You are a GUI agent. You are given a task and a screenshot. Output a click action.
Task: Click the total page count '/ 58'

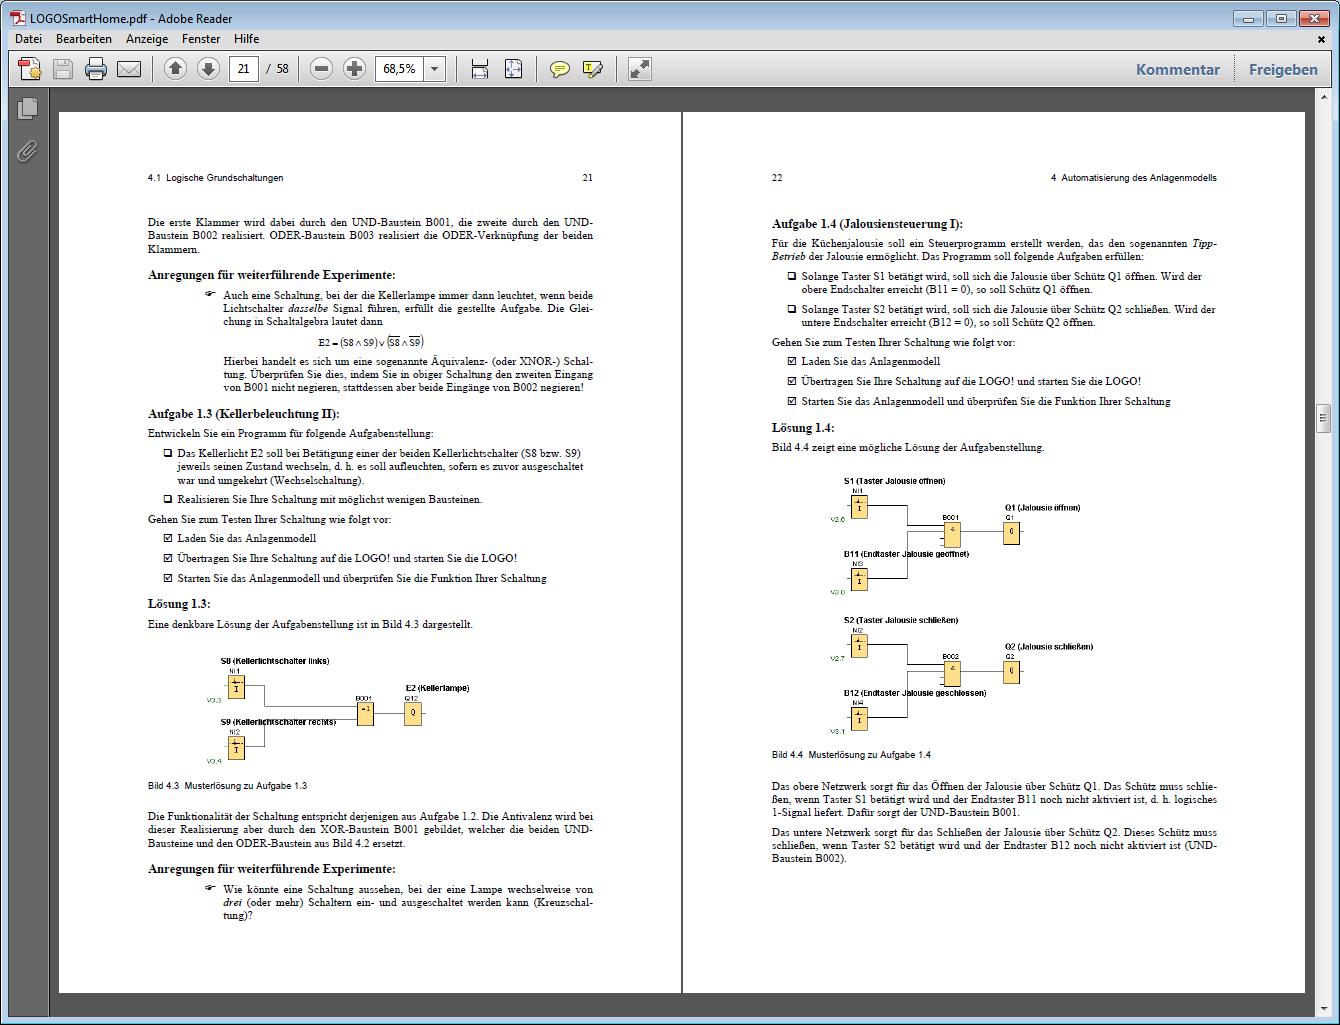[278, 69]
